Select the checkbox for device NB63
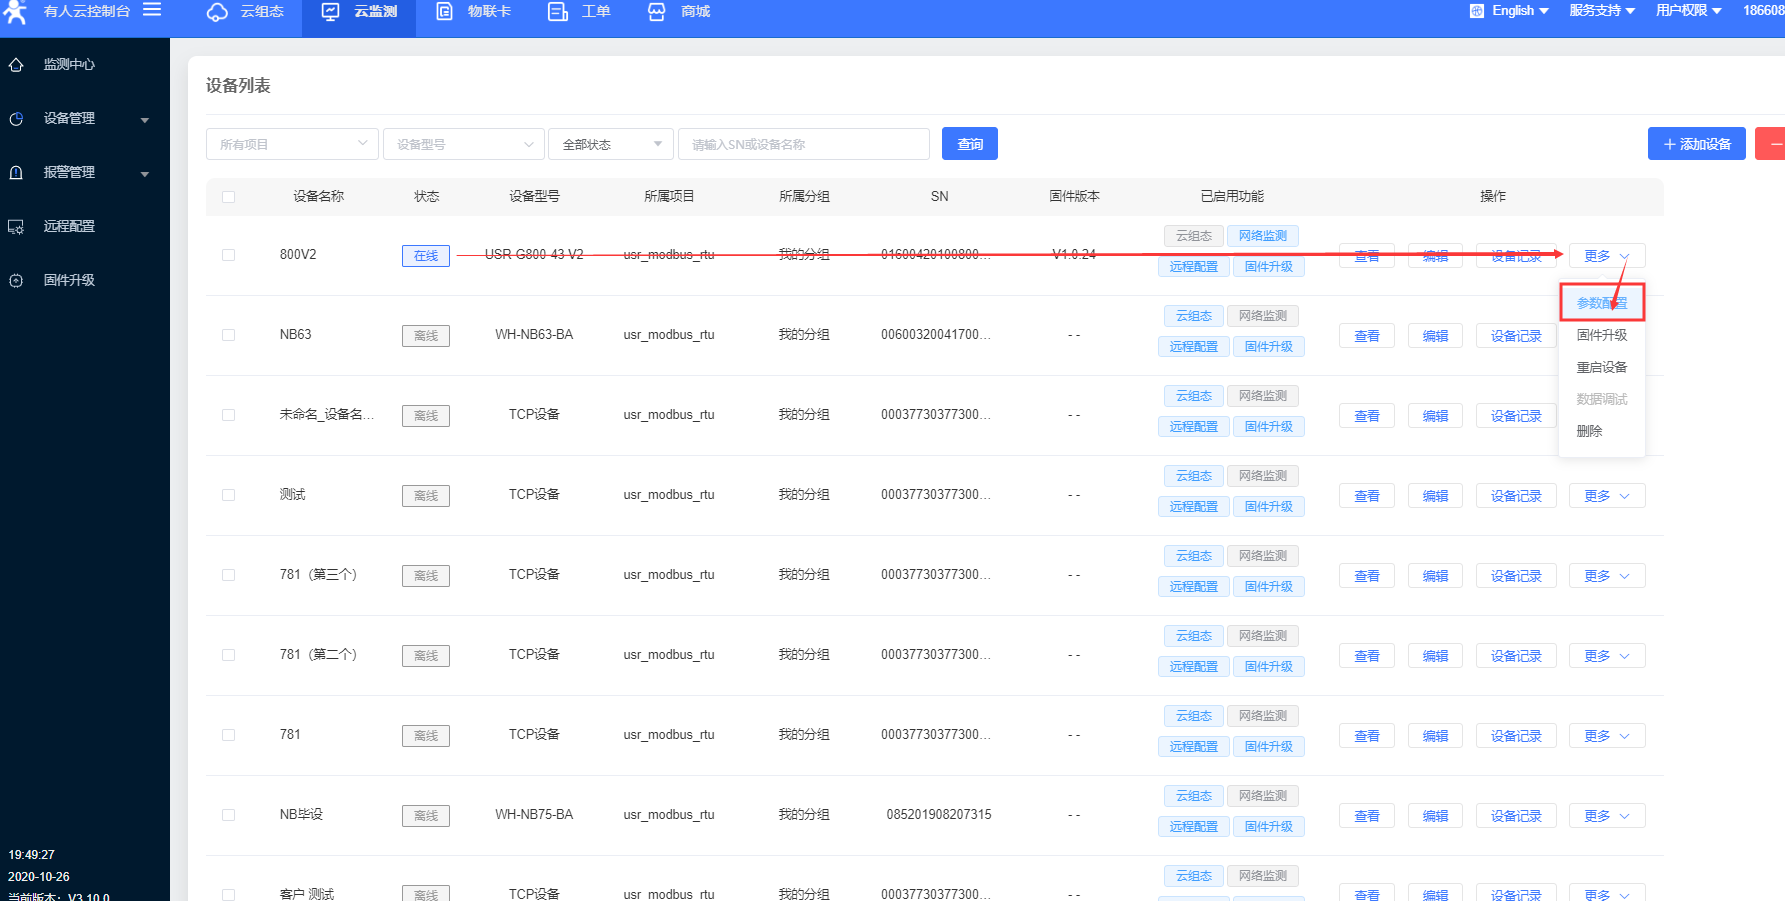 [x=229, y=335]
